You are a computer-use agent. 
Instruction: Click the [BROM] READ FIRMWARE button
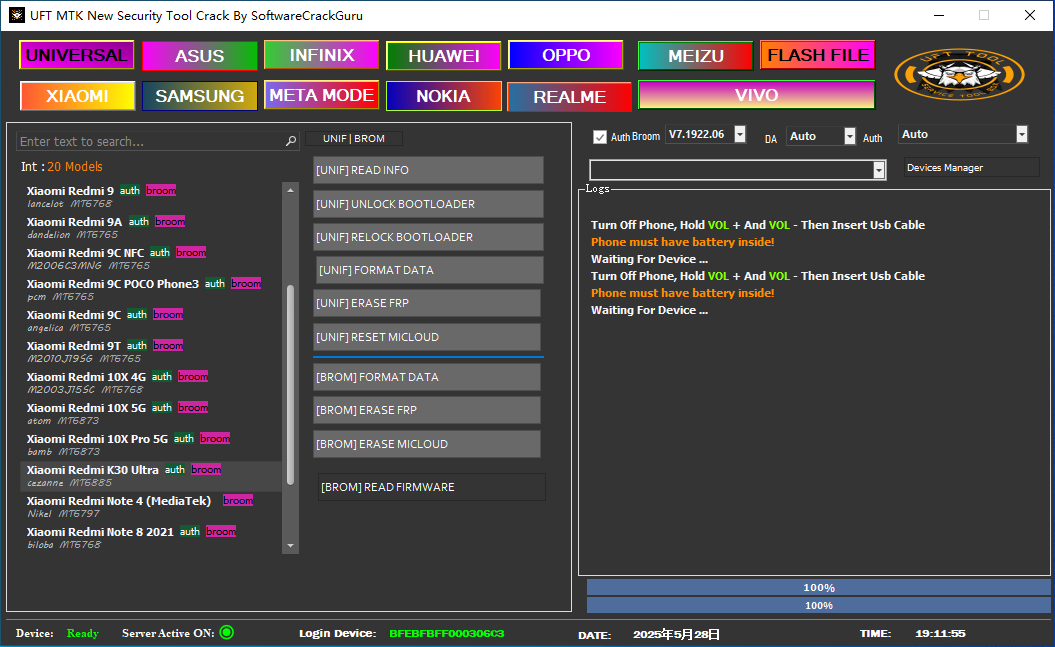[x=432, y=487]
